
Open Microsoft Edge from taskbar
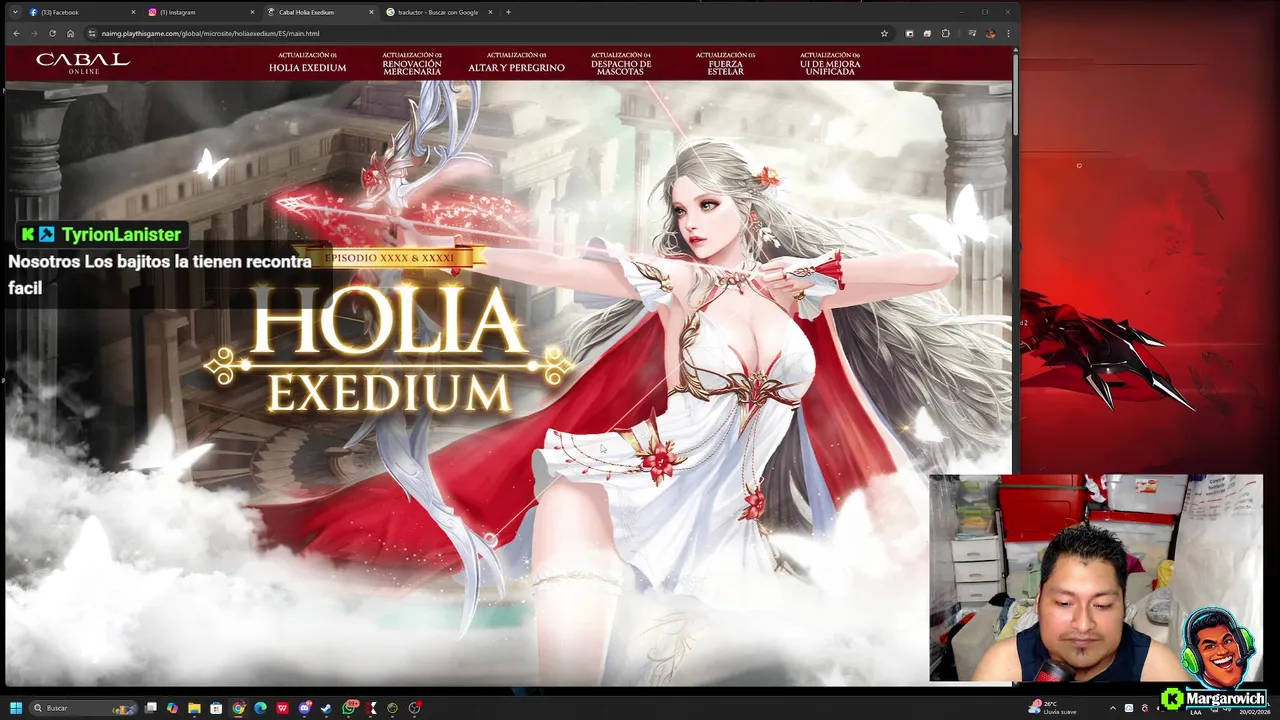260,708
